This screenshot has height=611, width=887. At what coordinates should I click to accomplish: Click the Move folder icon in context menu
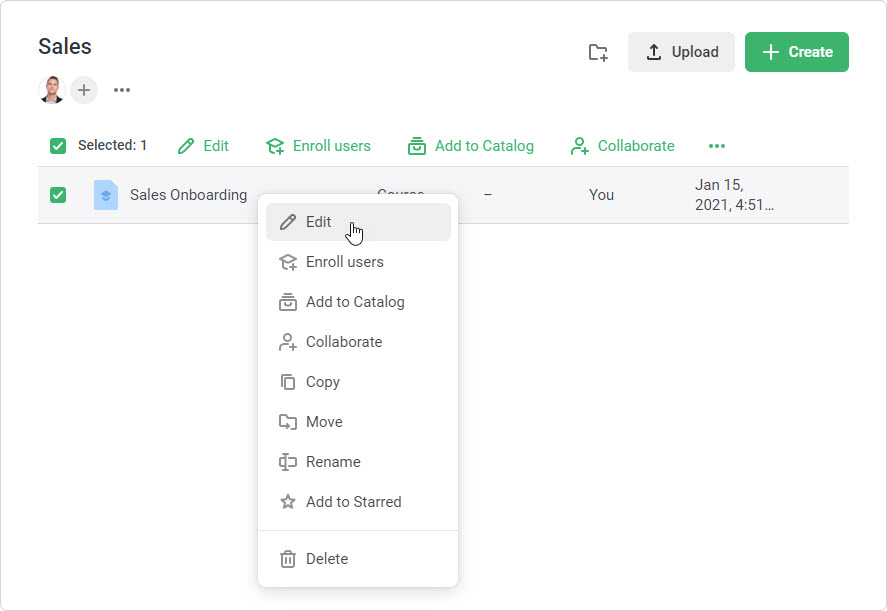pos(288,422)
